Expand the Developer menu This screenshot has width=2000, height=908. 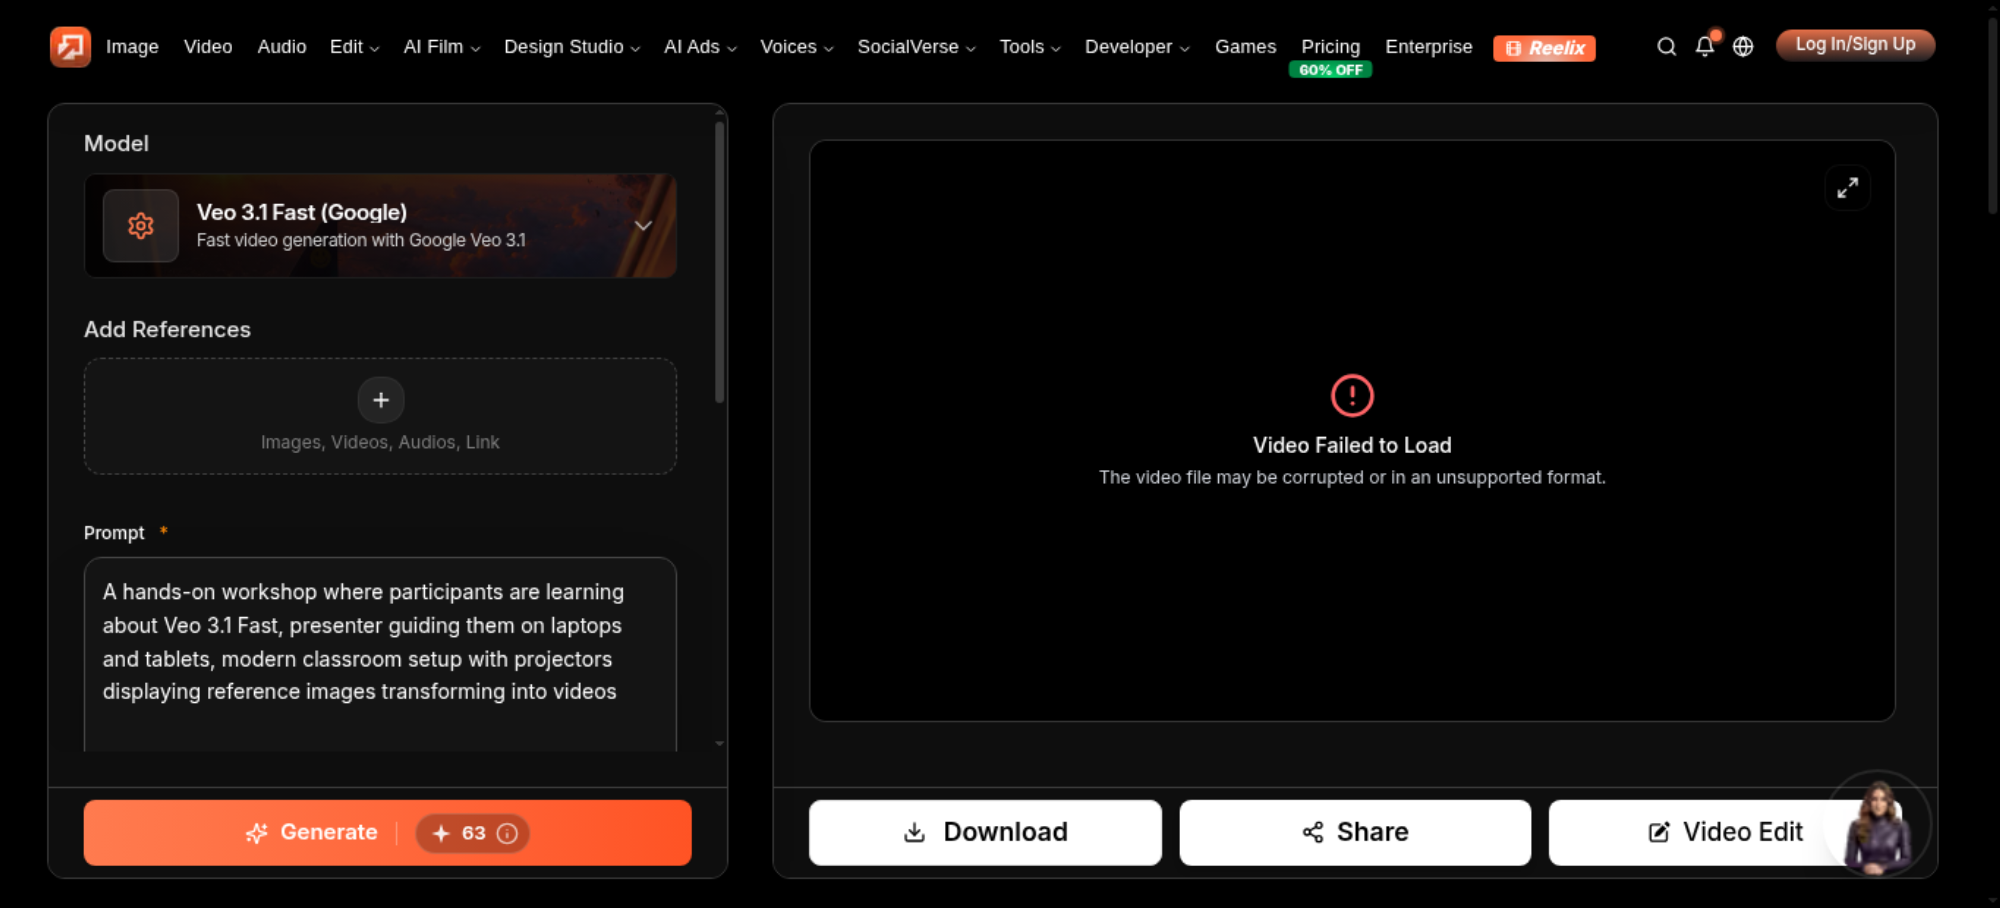[1137, 47]
